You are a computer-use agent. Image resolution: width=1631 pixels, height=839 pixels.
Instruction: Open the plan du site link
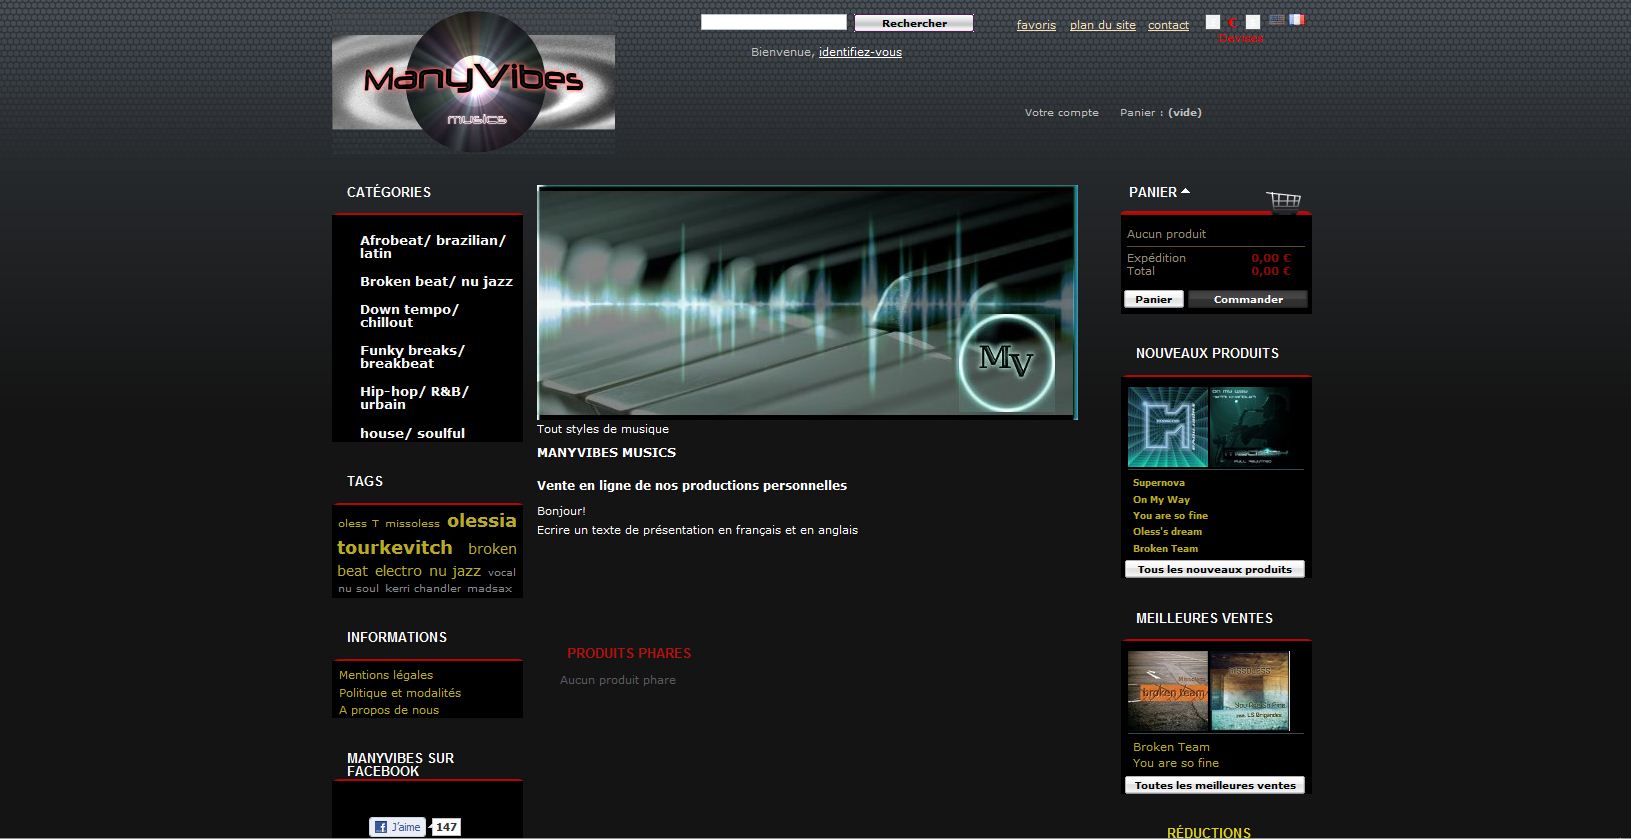(1102, 25)
